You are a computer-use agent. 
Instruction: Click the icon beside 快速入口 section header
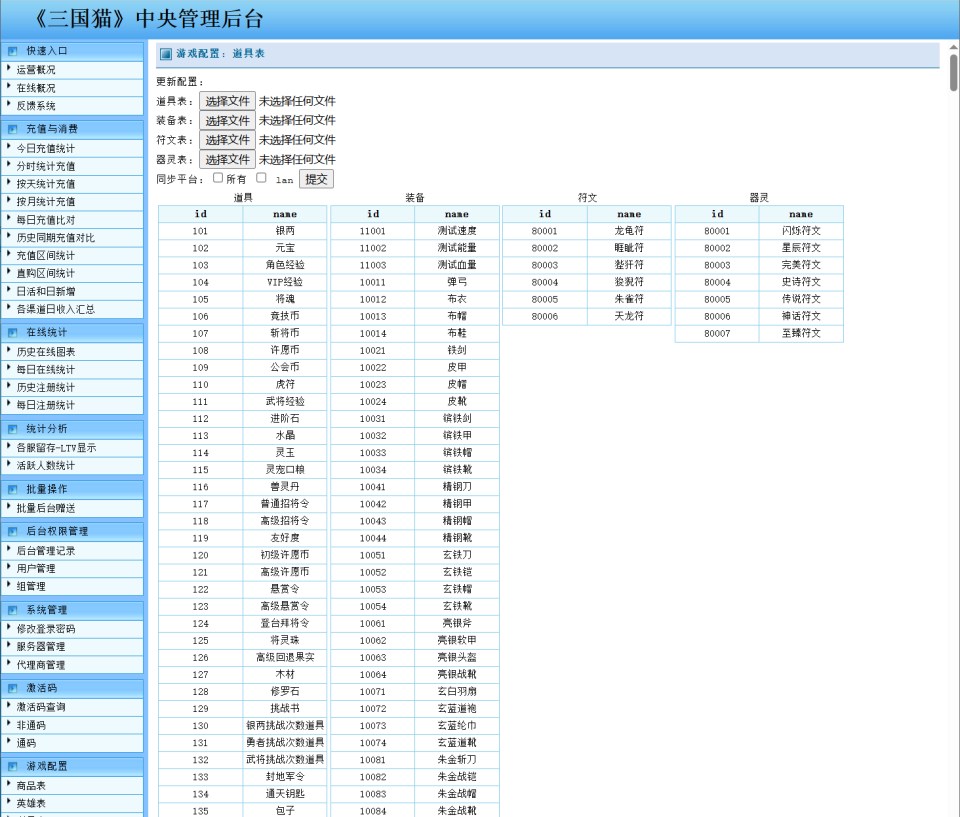tap(12, 50)
